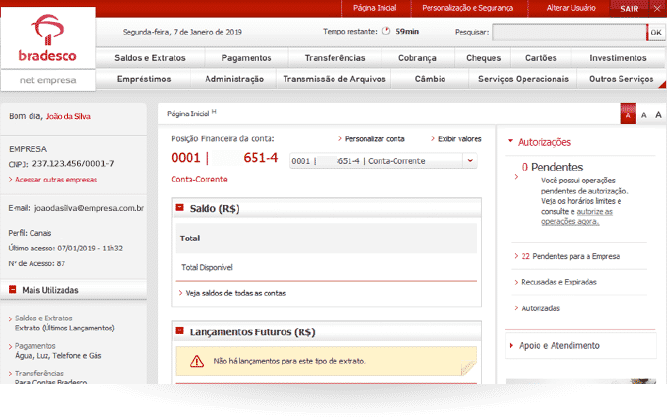Open the Cobrança menu
This screenshot has height=418, width=667.
click(417, 58)
